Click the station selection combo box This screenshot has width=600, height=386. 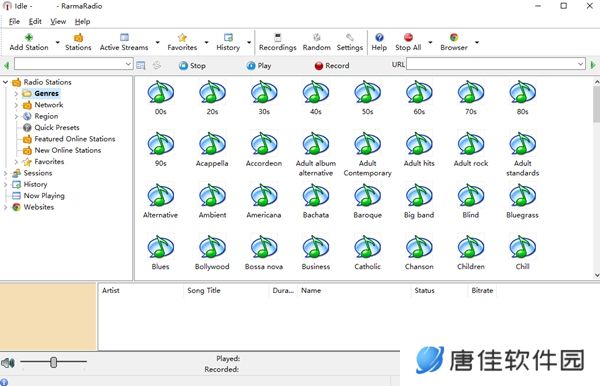[x=73, y=64]
